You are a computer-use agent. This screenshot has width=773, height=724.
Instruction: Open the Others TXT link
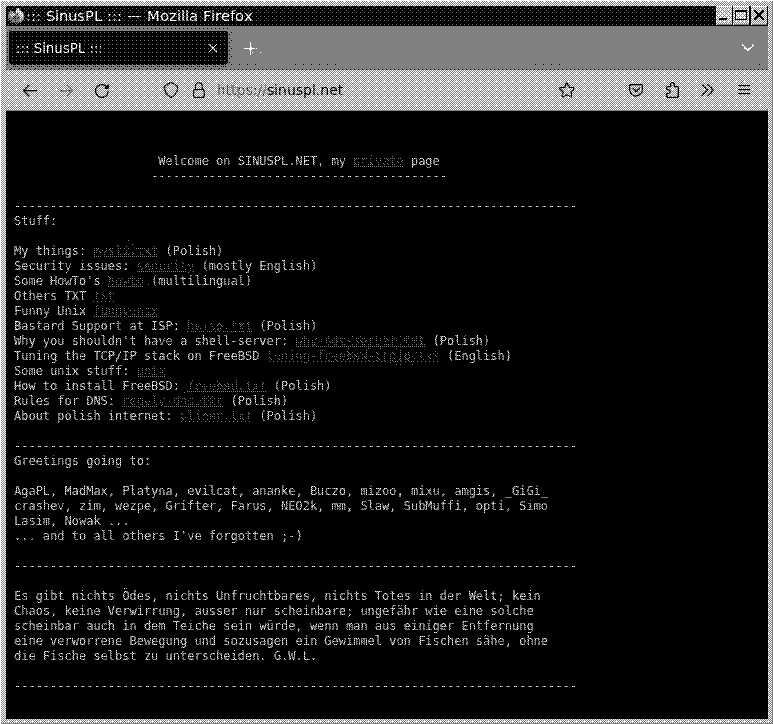point(104,296)
